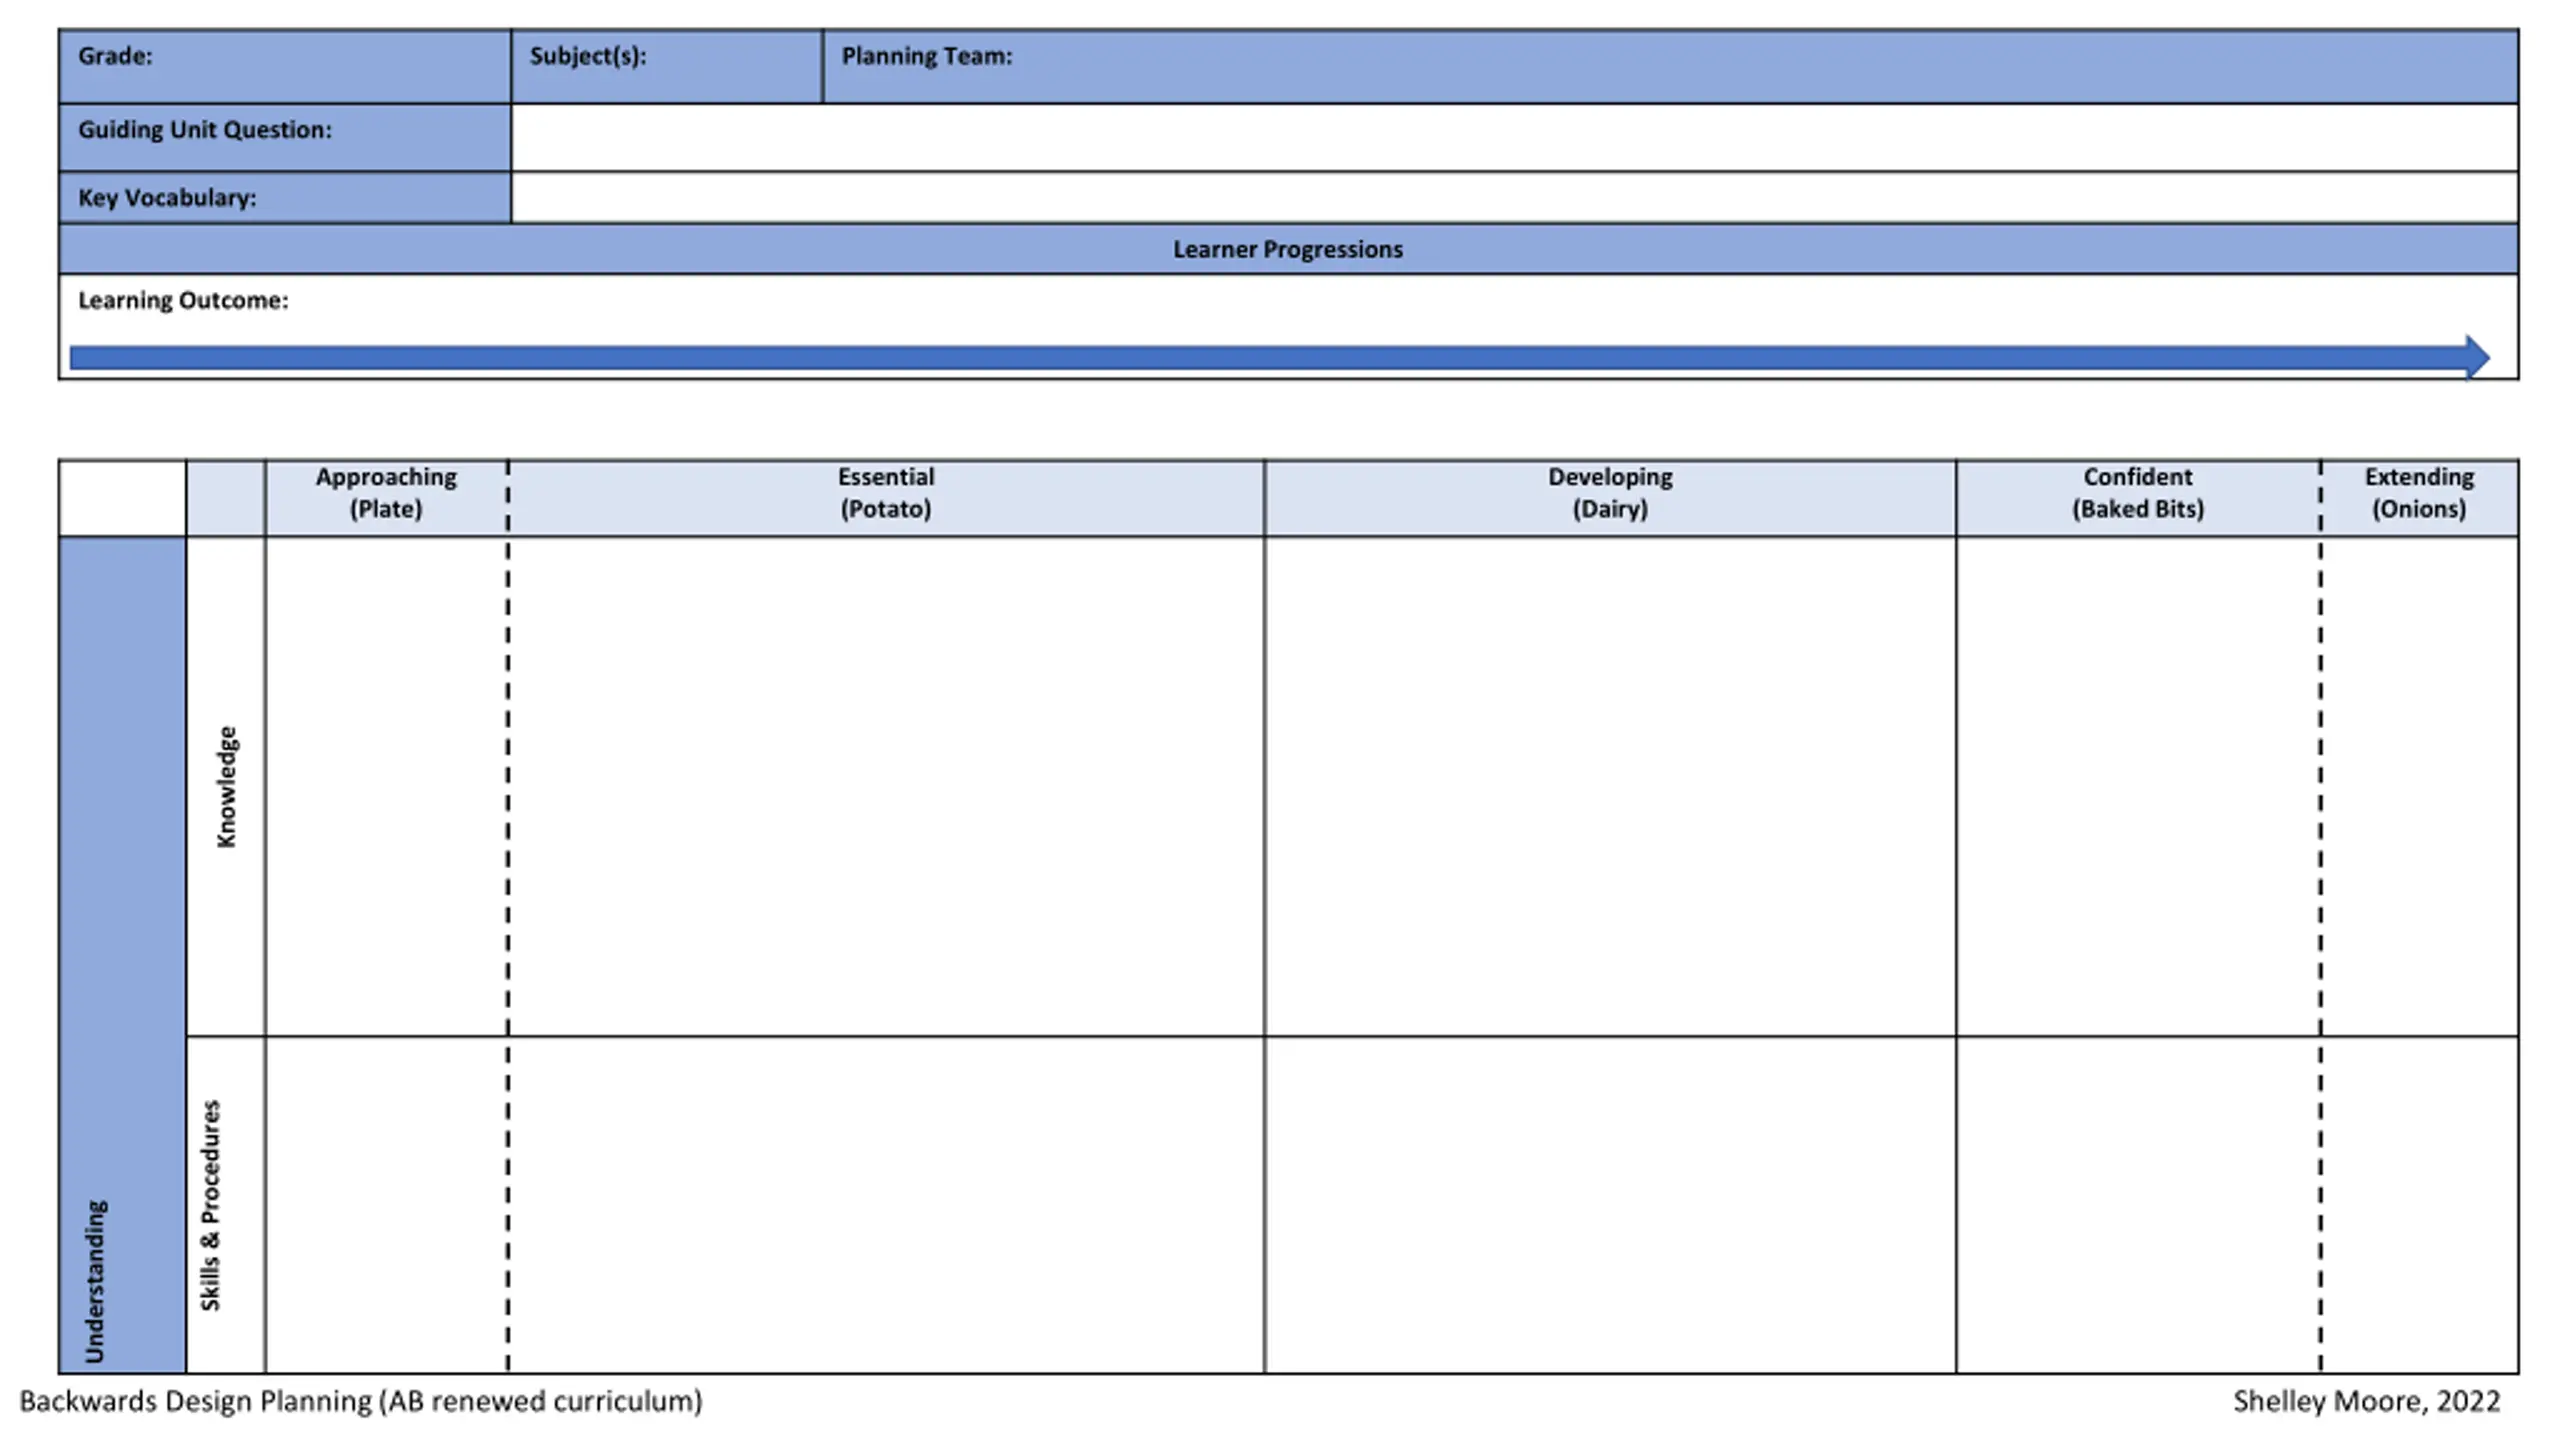Click the Knowledge cell under Extending
This screenshot has height=1440, width=2560.
pos(2420,786)
